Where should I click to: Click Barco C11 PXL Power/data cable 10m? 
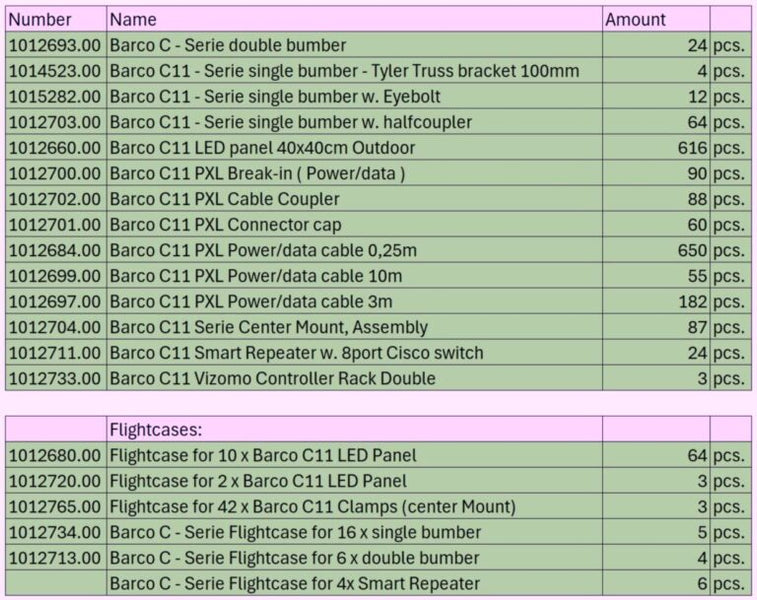click(x=354, y=276)
